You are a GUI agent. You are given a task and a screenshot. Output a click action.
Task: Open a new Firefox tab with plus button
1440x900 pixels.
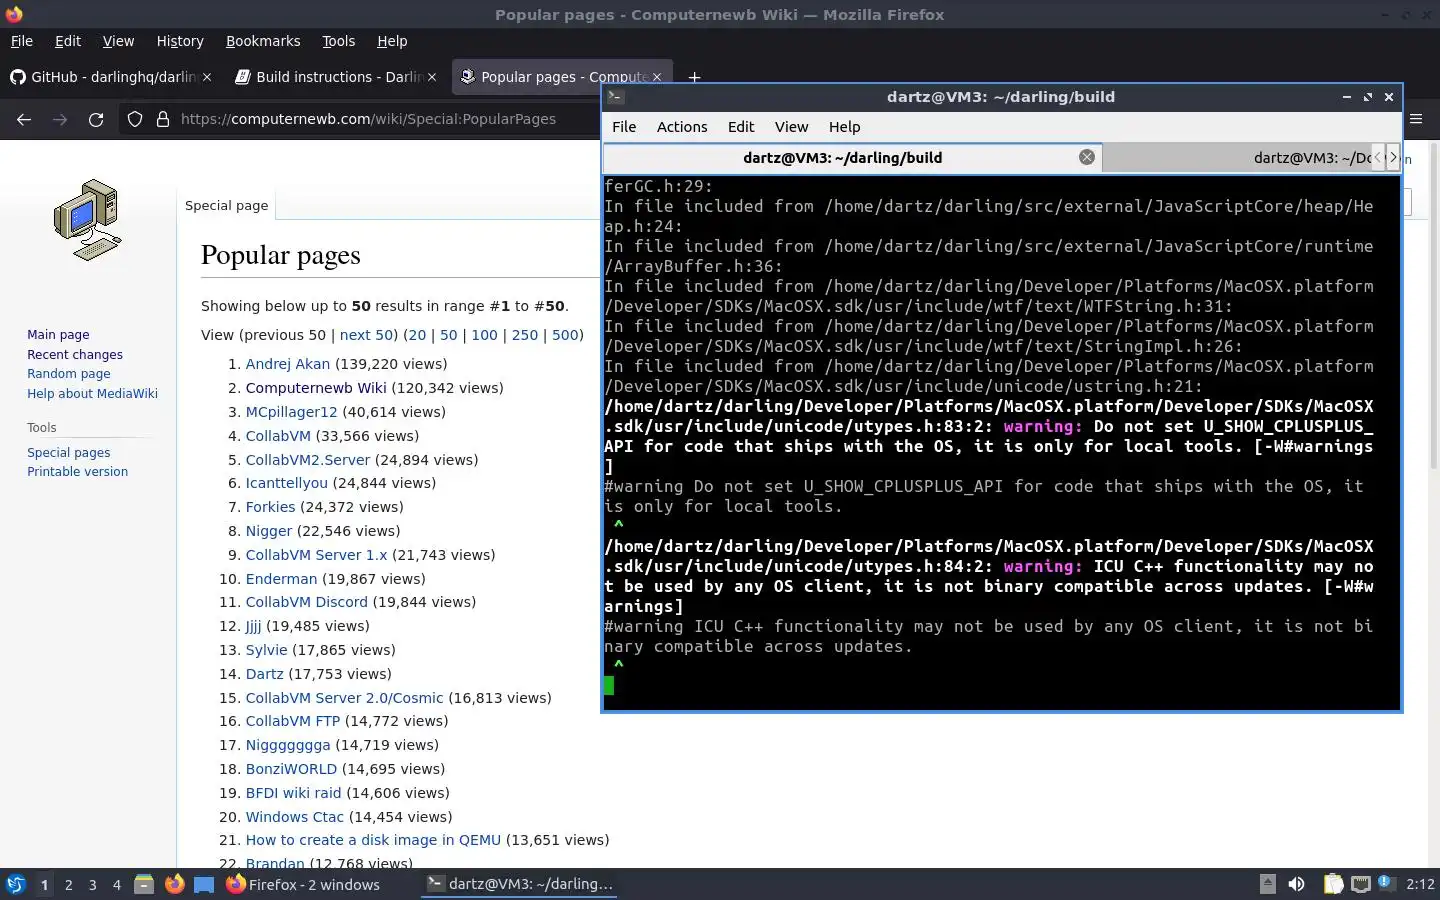694,77
